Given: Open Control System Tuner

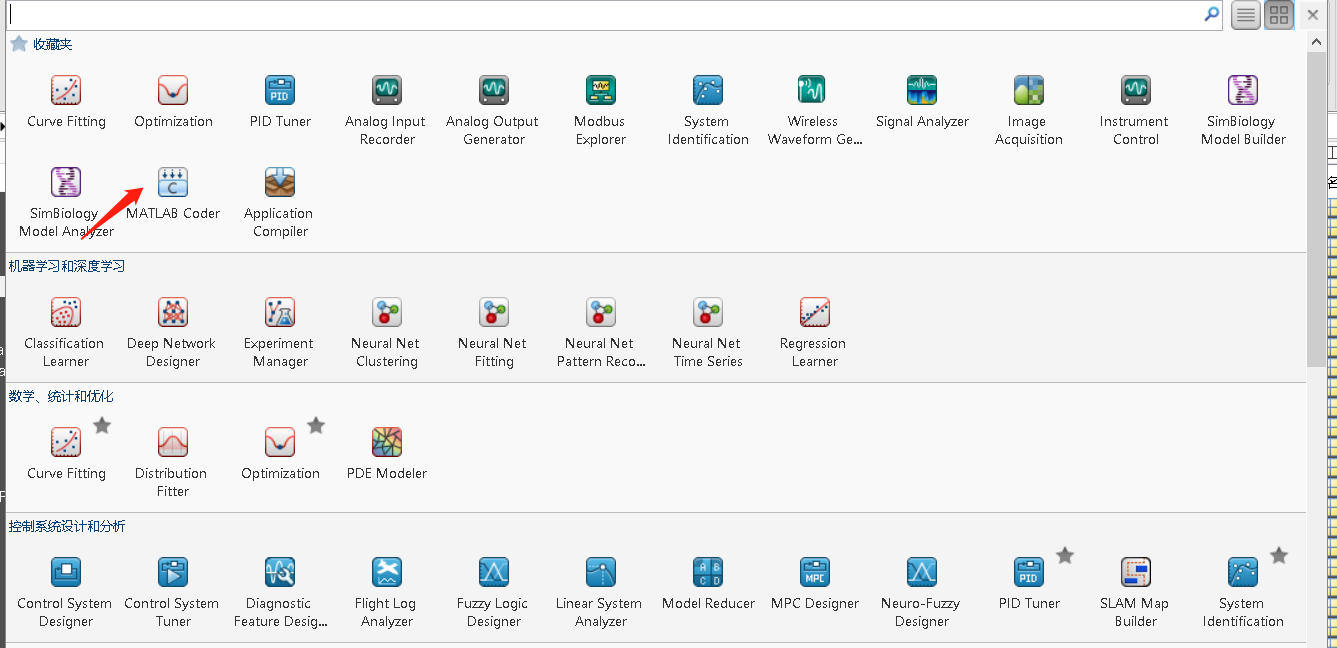Looking at the screenshot, I should tap(172, 592).
